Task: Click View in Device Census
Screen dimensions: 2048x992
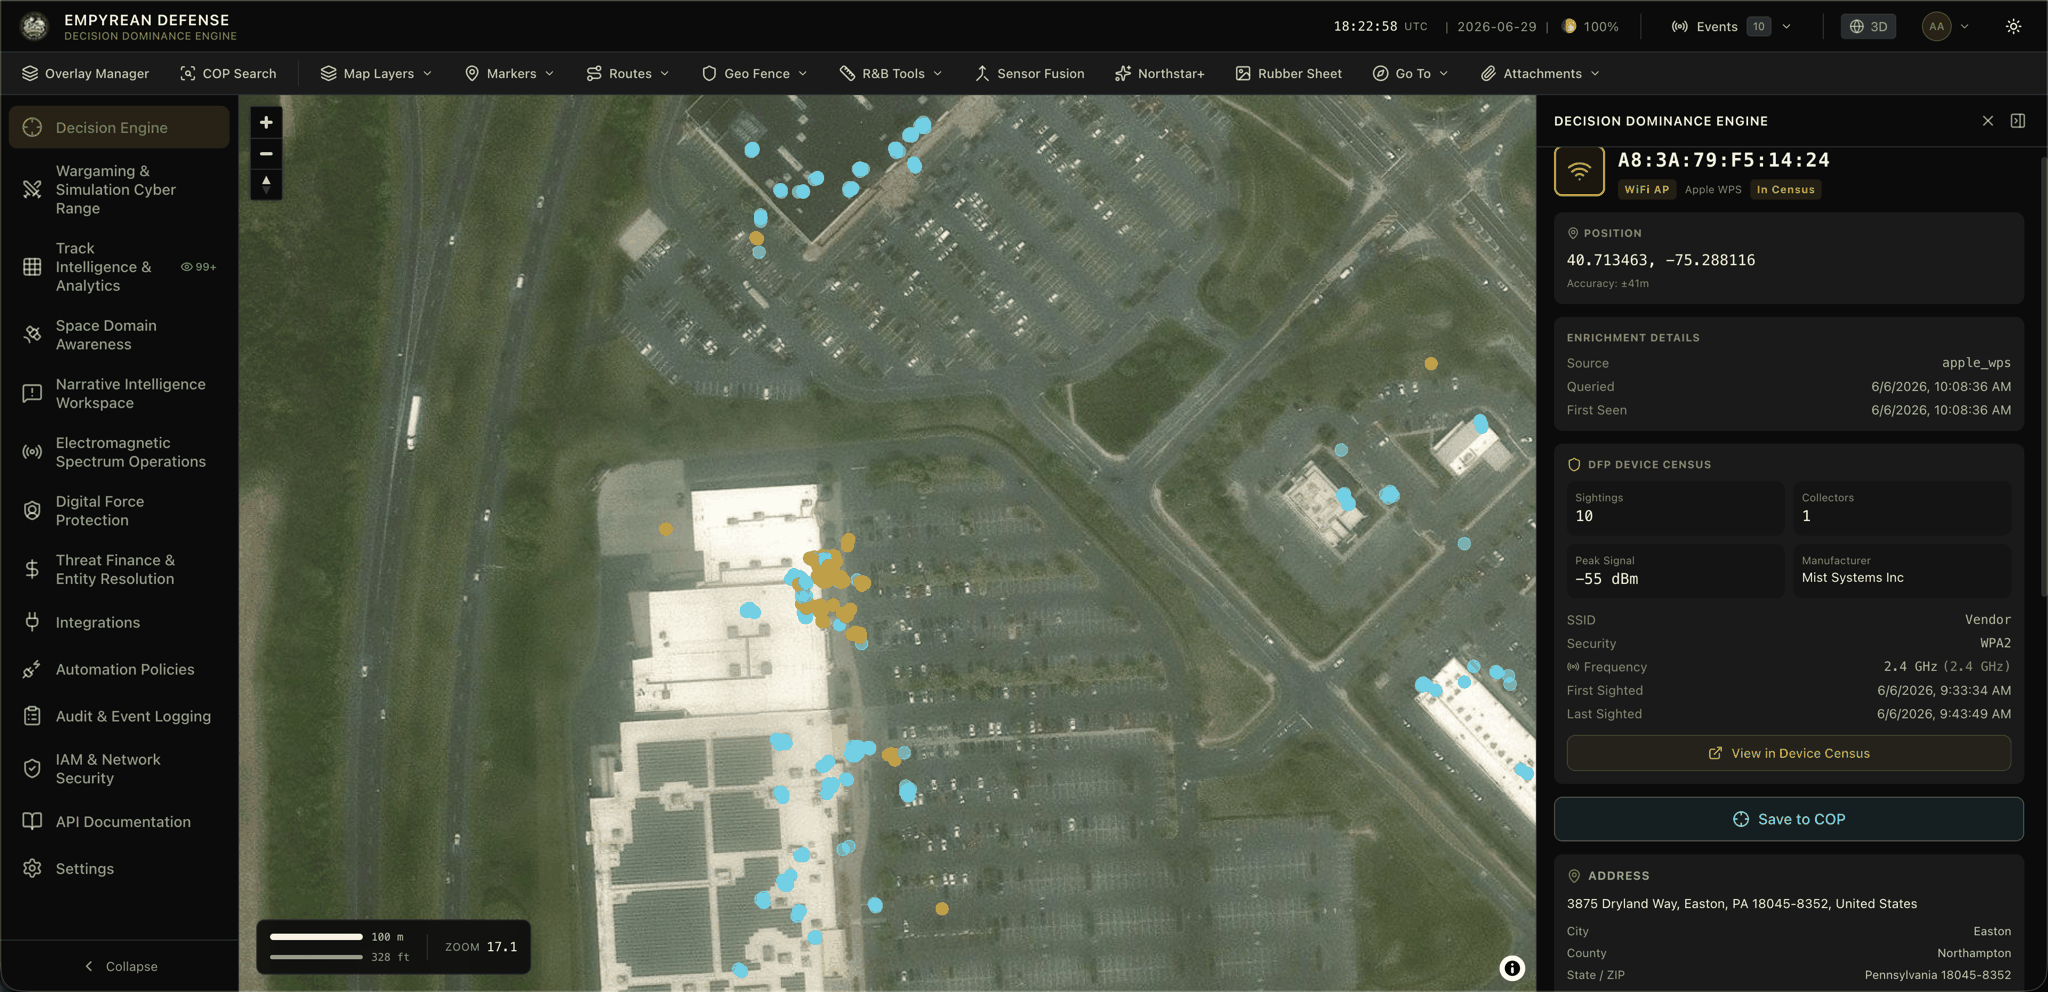Action: pyautogui.click(x=1789, y=753)
